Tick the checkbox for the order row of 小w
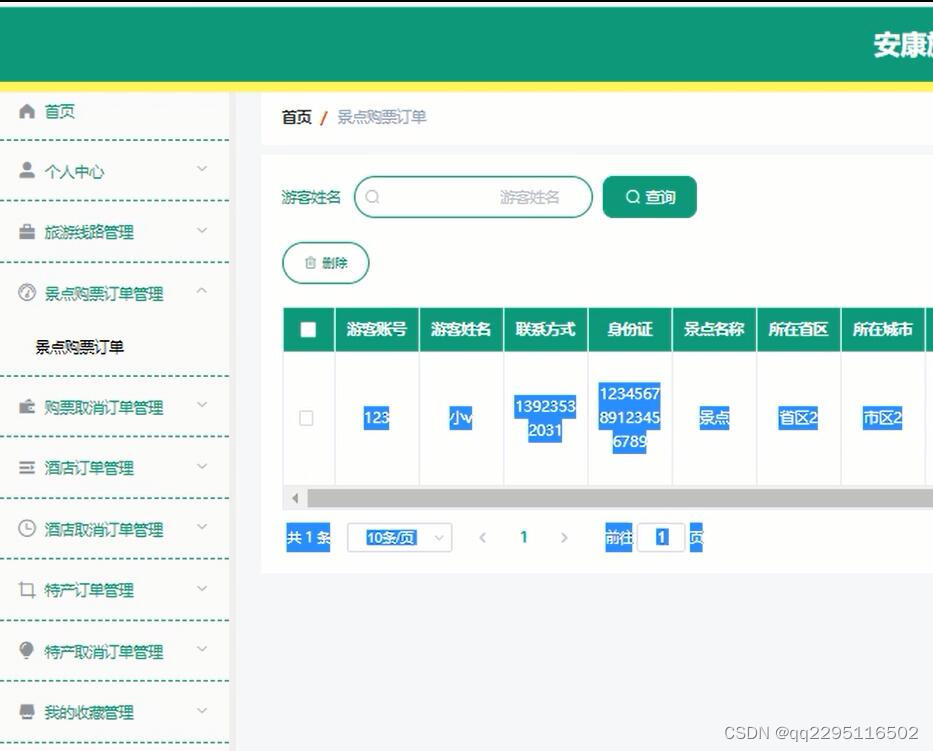The image size is (933, 751). (308, 418)
